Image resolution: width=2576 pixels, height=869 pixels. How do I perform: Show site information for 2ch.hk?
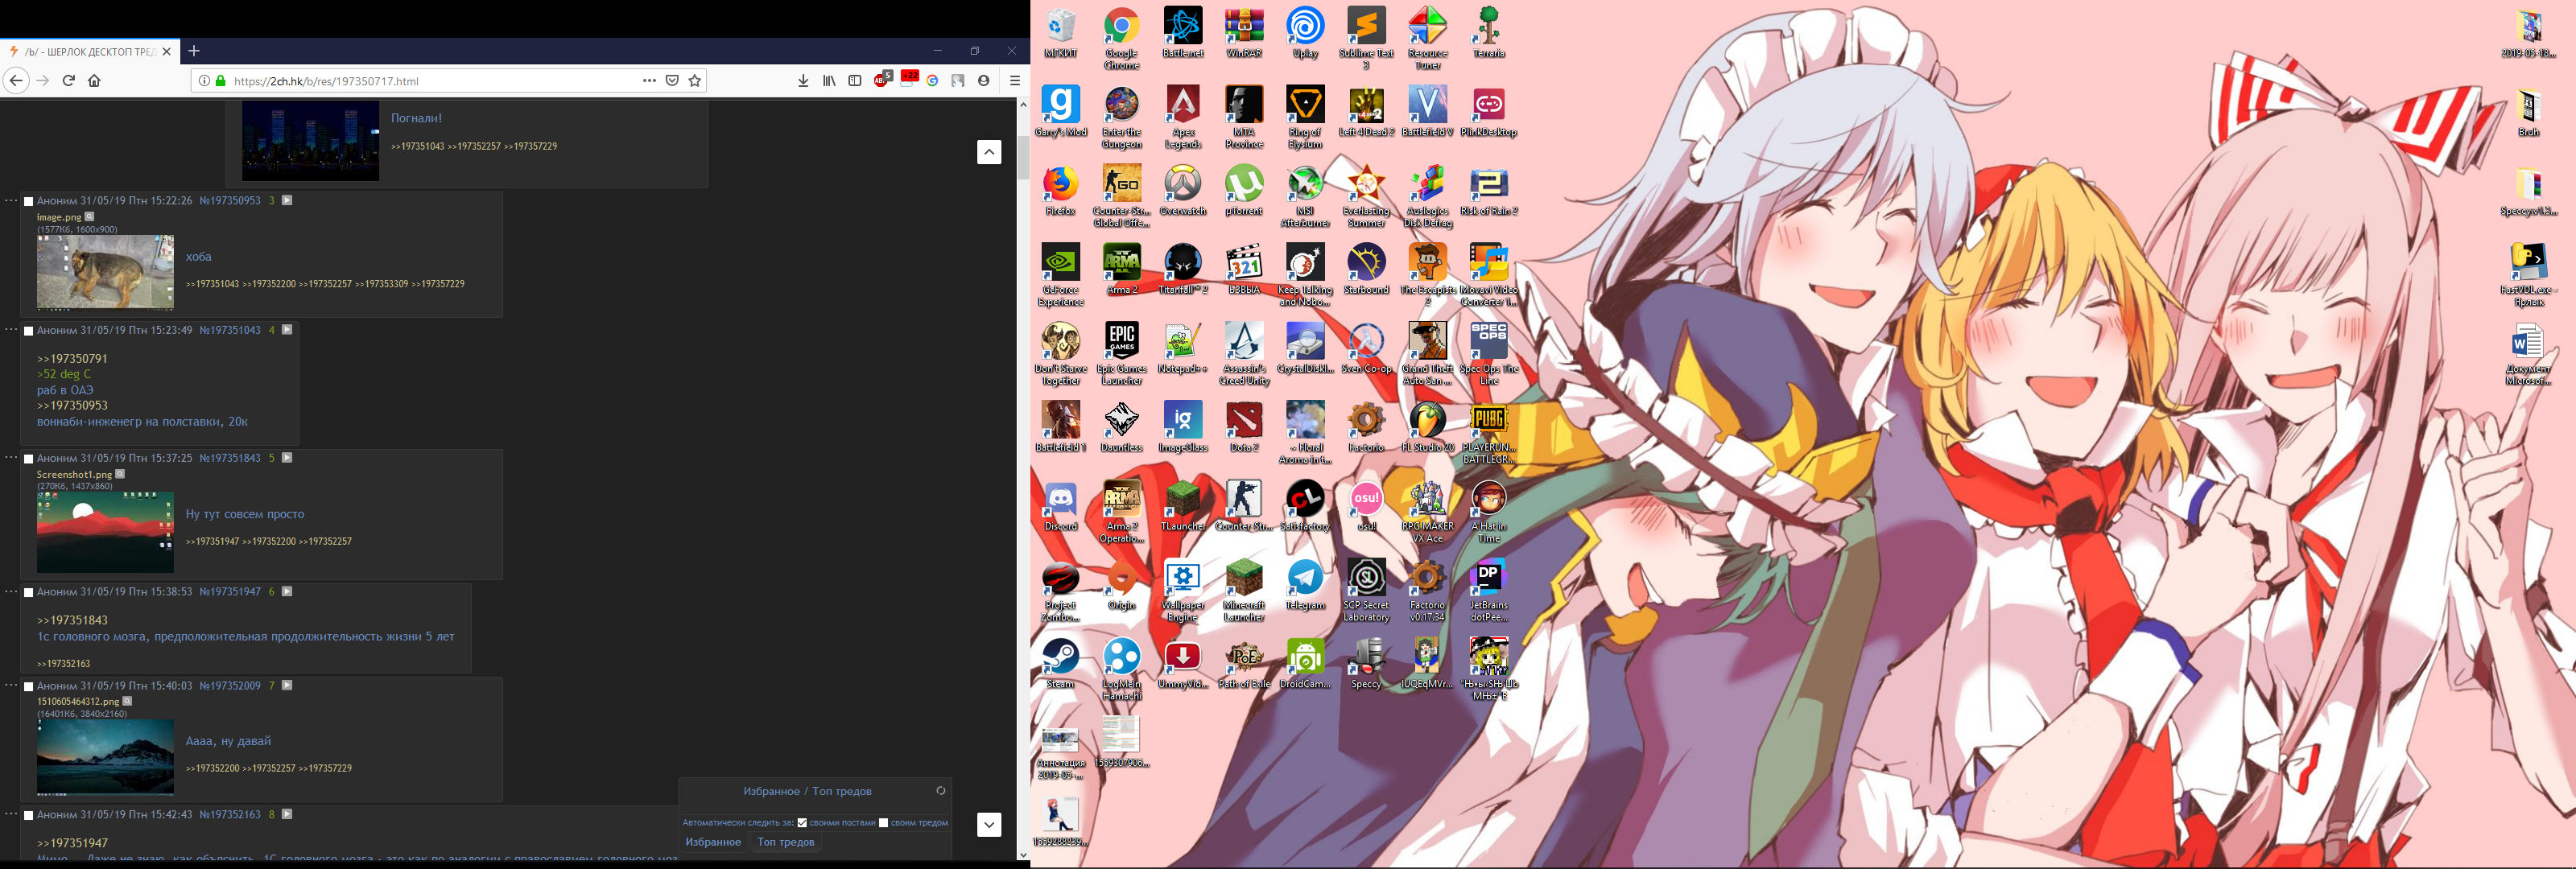pyautogui.click(x=204, y=81)
